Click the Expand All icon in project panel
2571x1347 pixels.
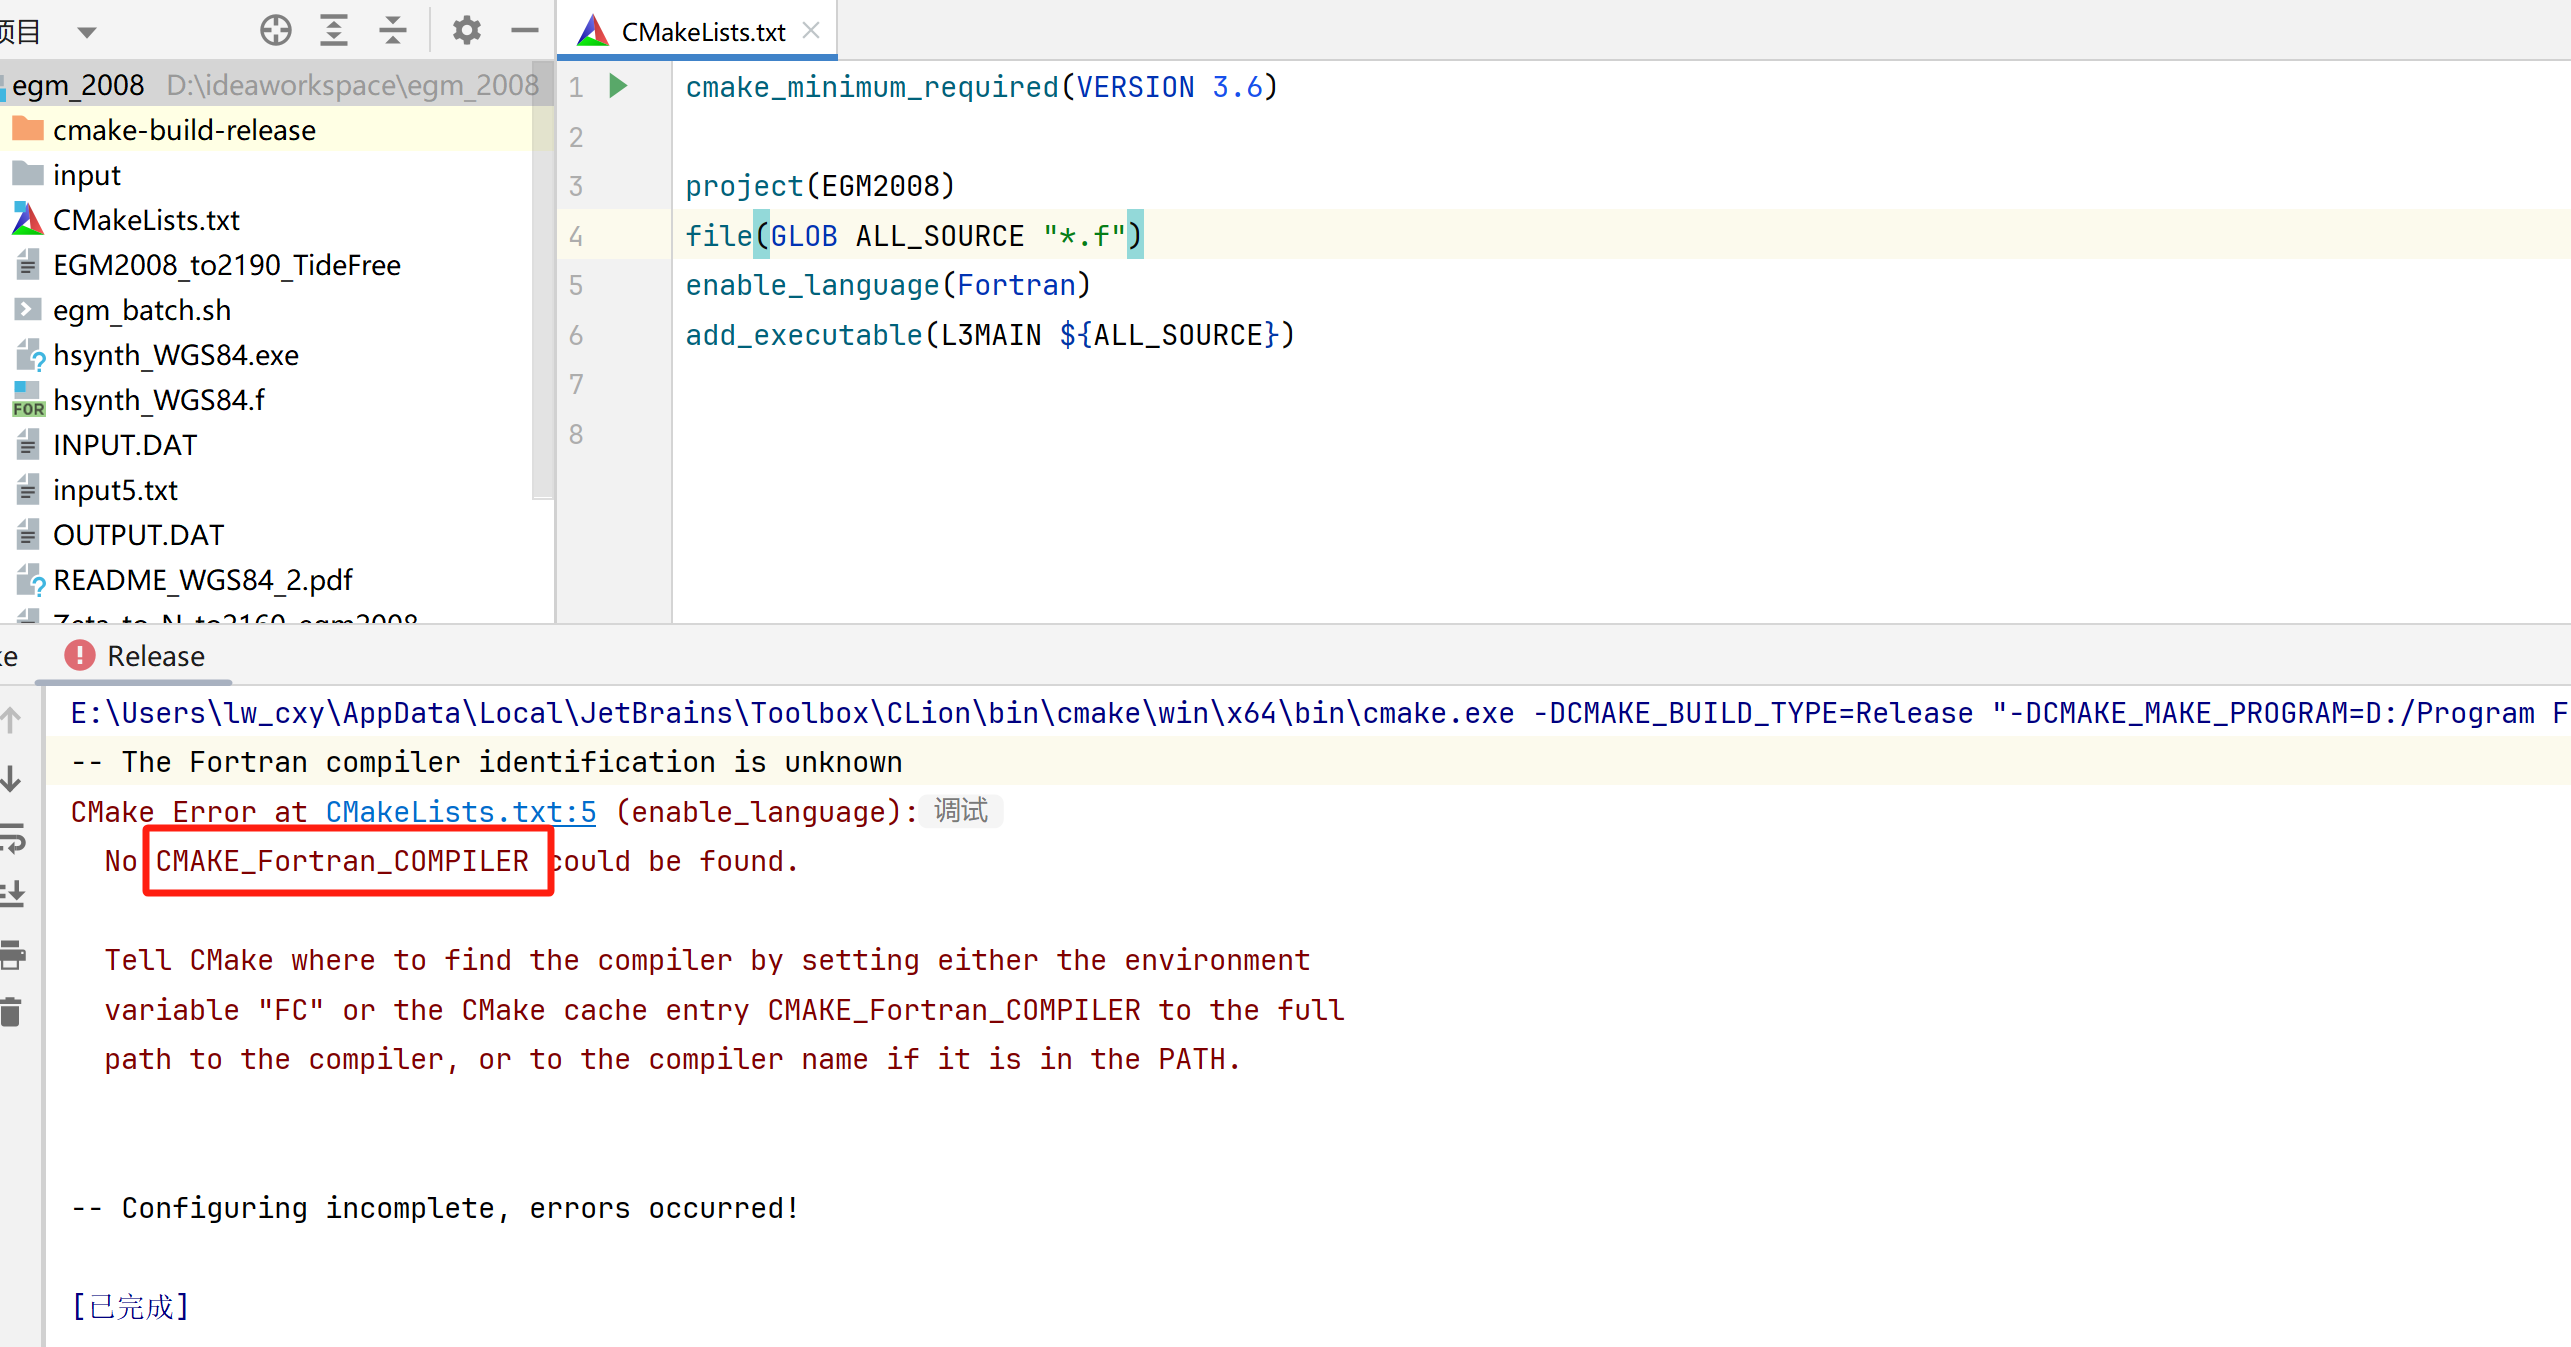(334, 31)
